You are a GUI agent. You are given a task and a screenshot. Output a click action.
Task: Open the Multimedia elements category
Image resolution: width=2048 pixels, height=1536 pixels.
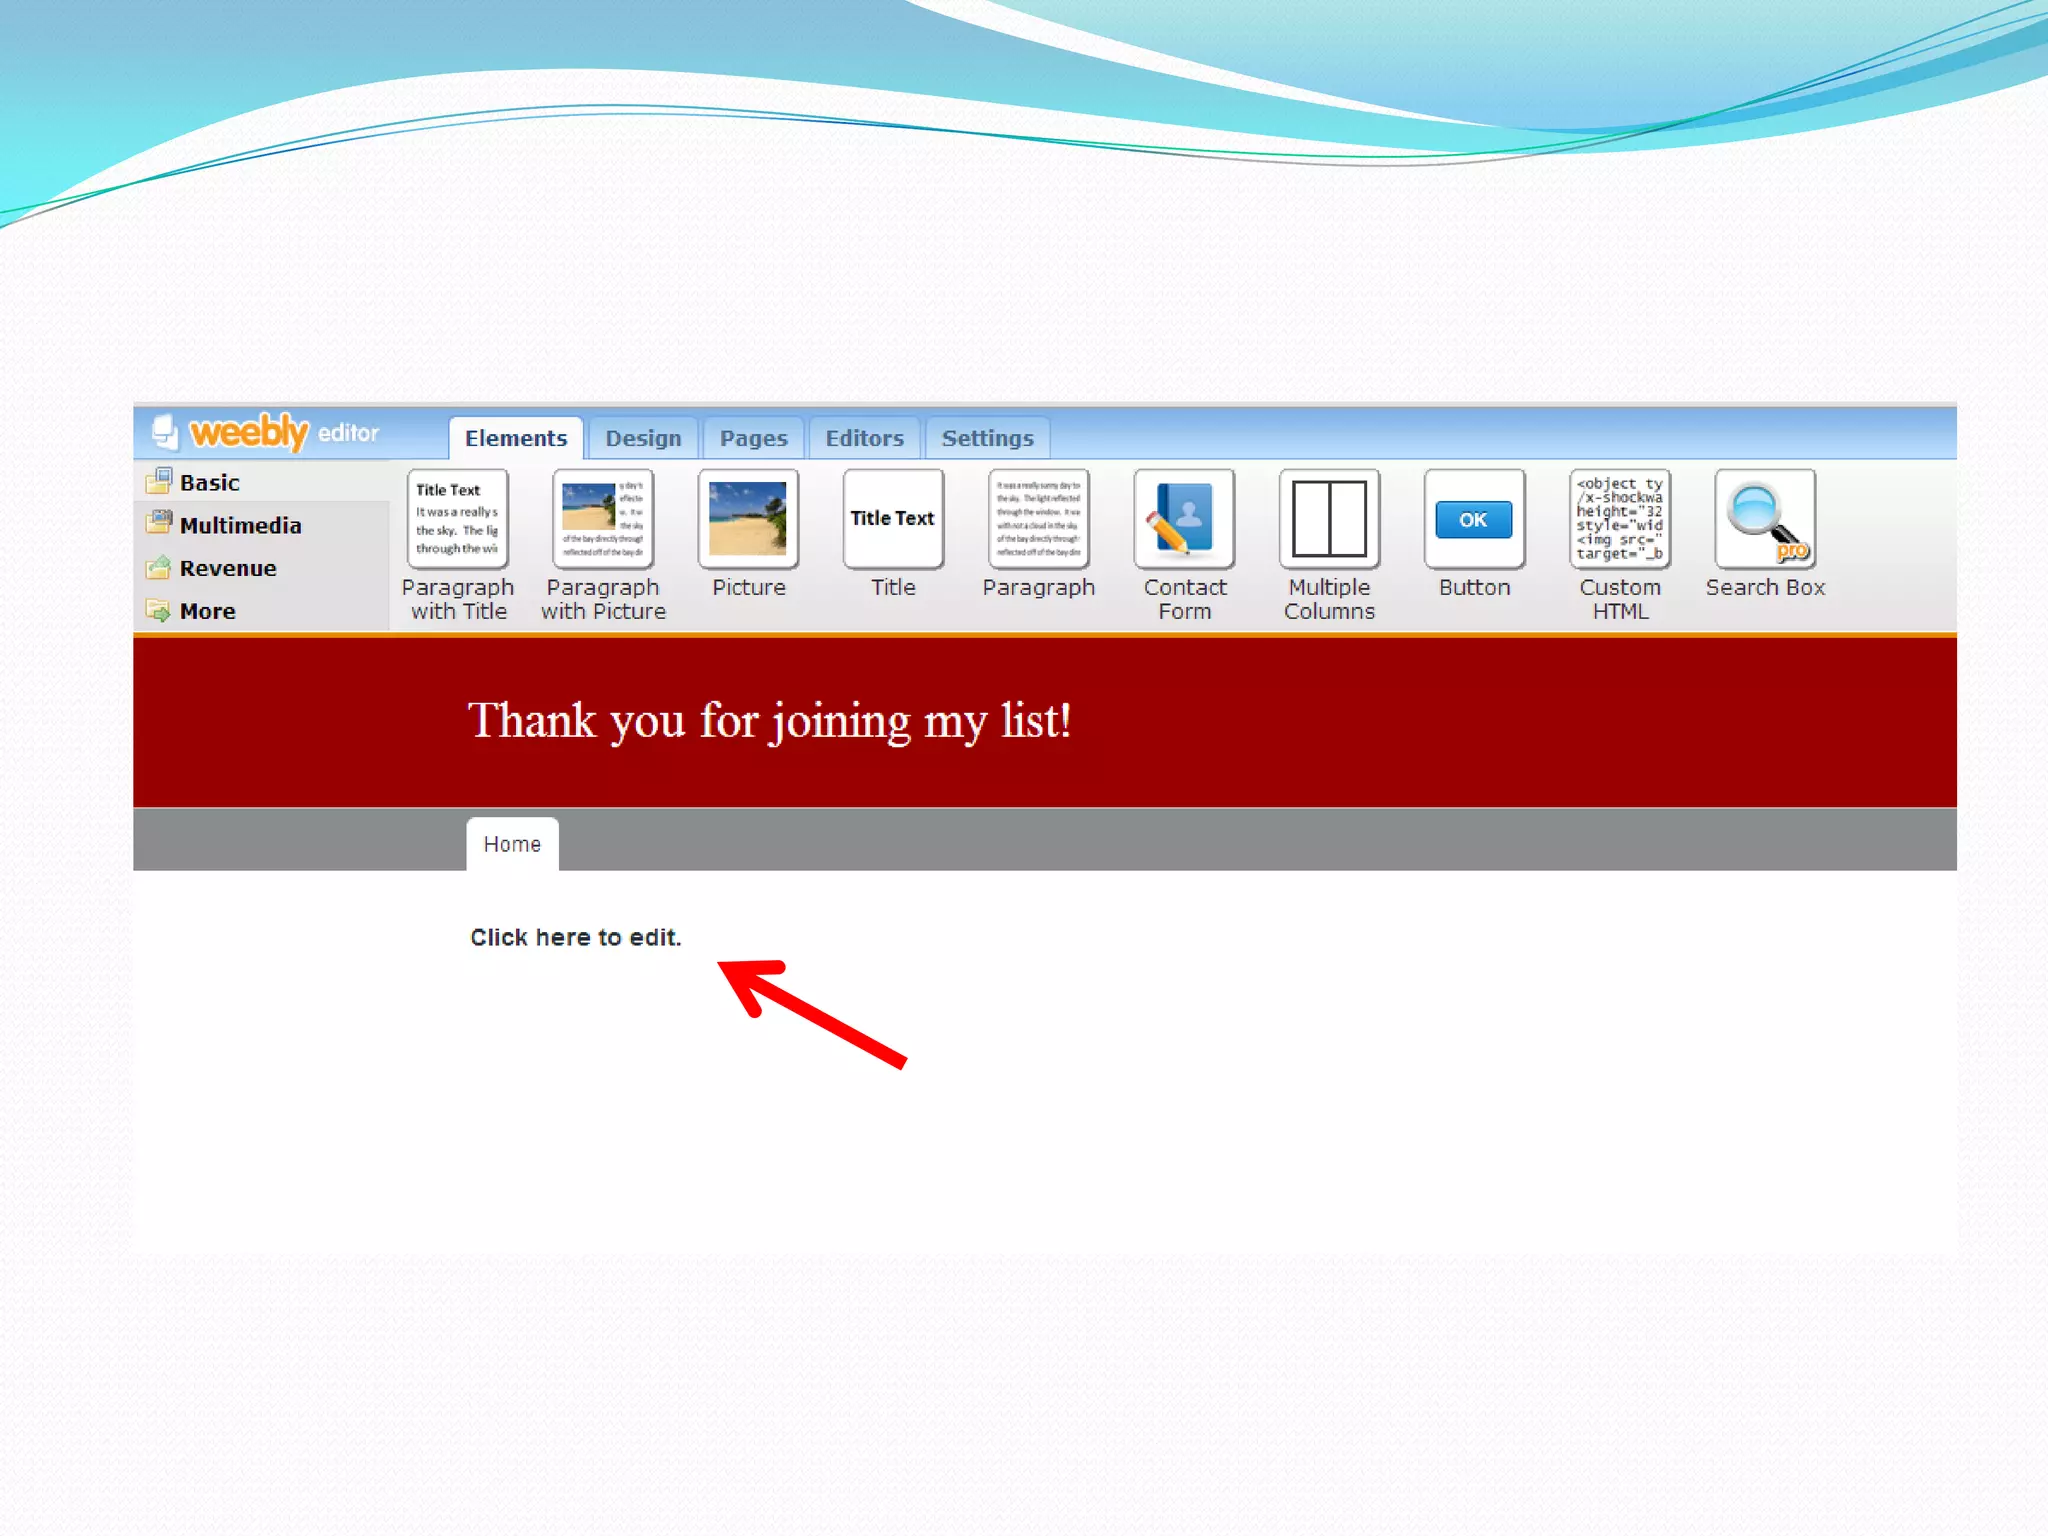(x=240, y=526)
